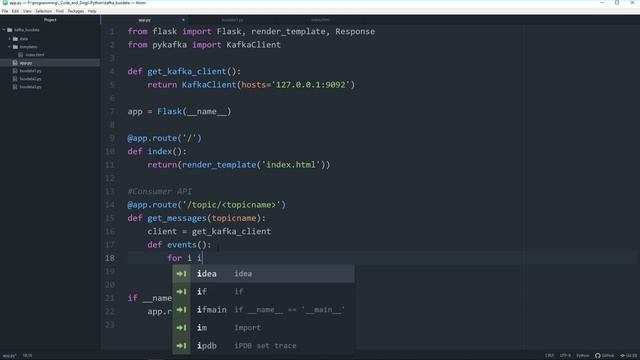
Task: Click the CRLF line ending selector
Action: tap(549, 356)
